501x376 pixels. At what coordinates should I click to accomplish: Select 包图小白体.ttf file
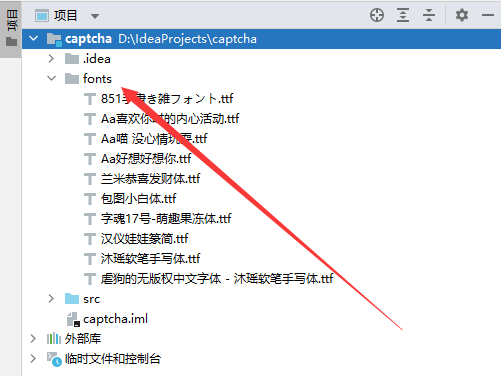click(139, 199)
